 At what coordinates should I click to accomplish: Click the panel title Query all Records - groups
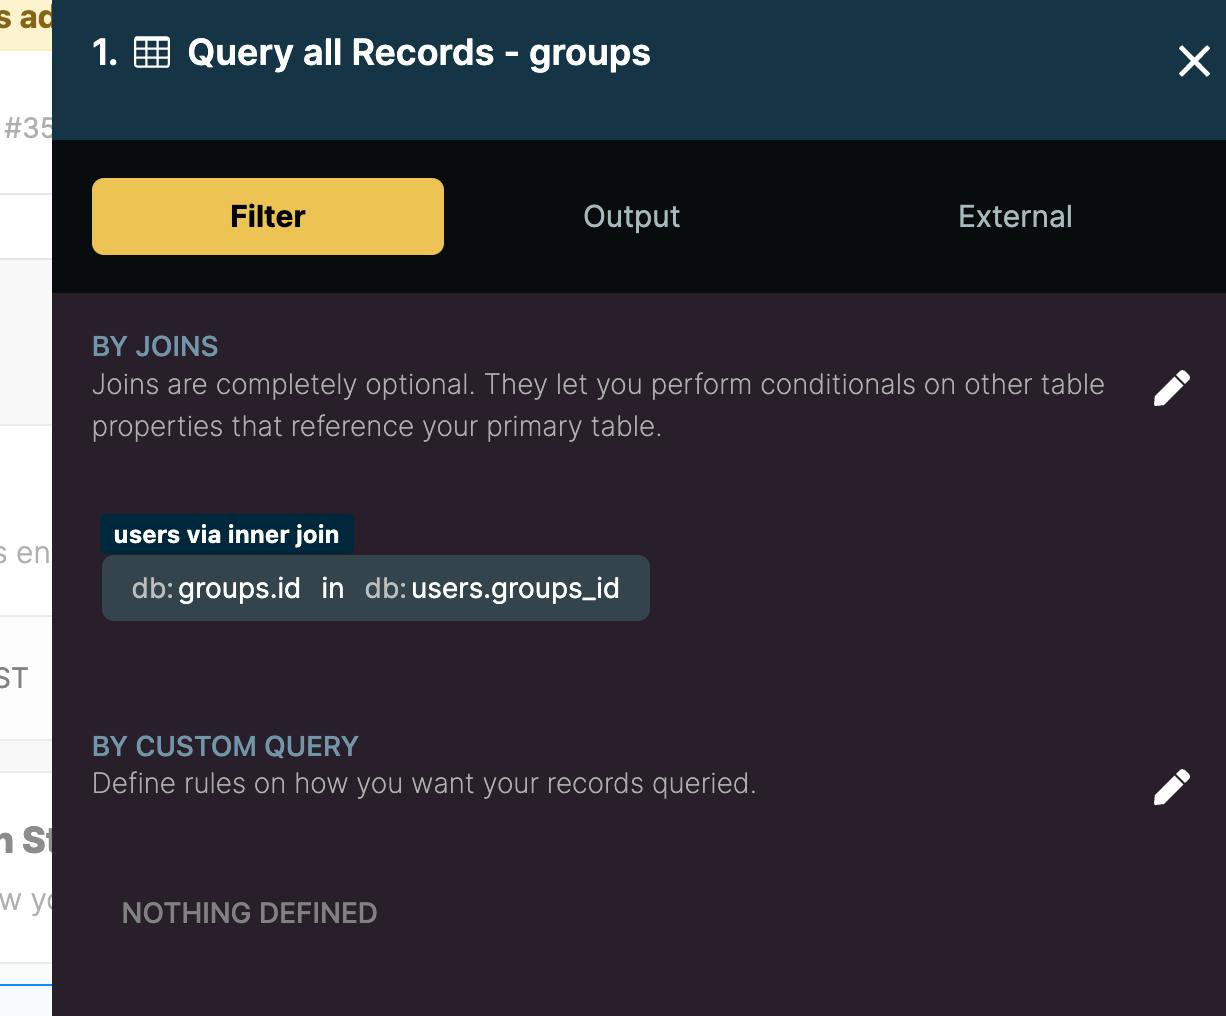(x=419, y=52)
